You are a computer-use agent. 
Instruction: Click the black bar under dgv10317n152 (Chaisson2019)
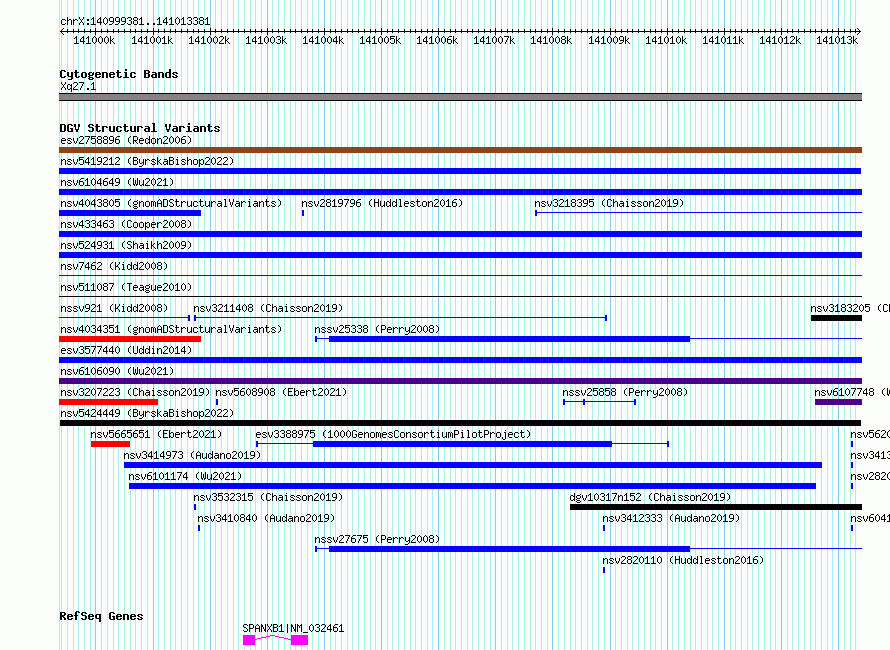coord(716,507)
